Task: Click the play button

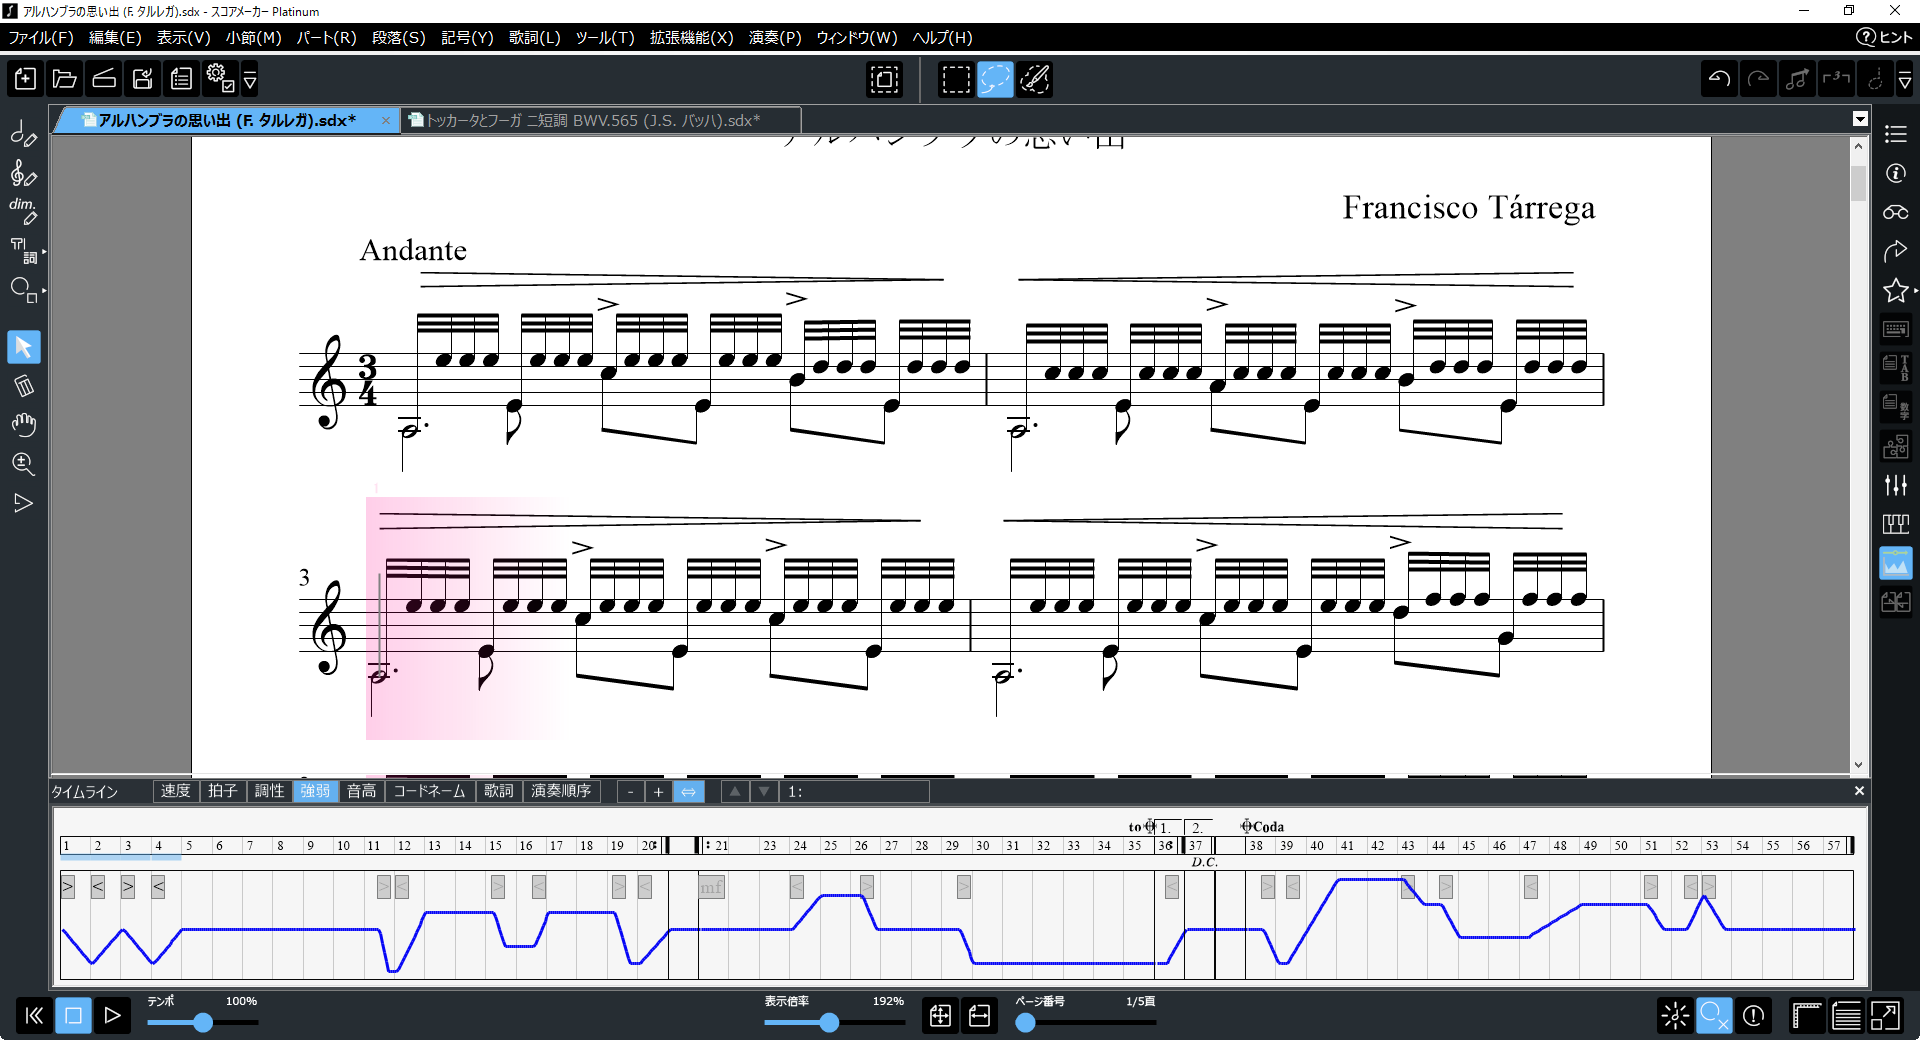Action: (112, 1016)
